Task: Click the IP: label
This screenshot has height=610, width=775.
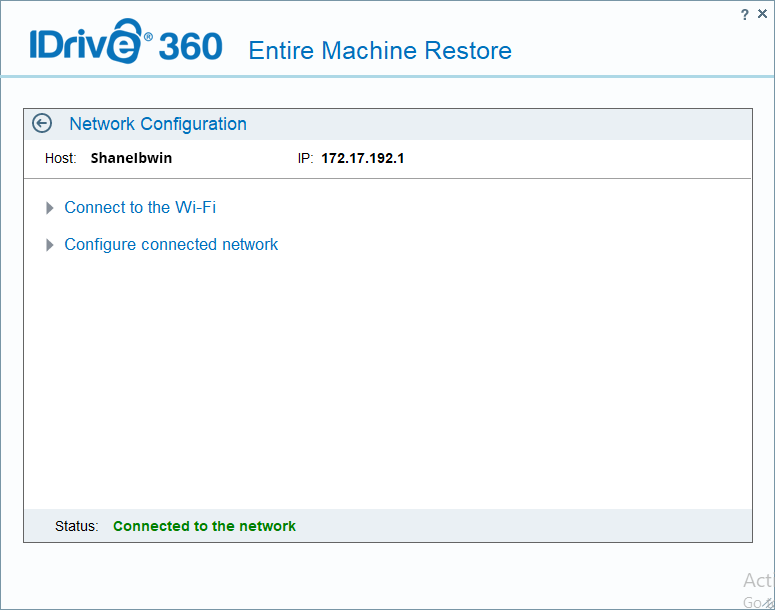Action: click(x=305, y=158)
